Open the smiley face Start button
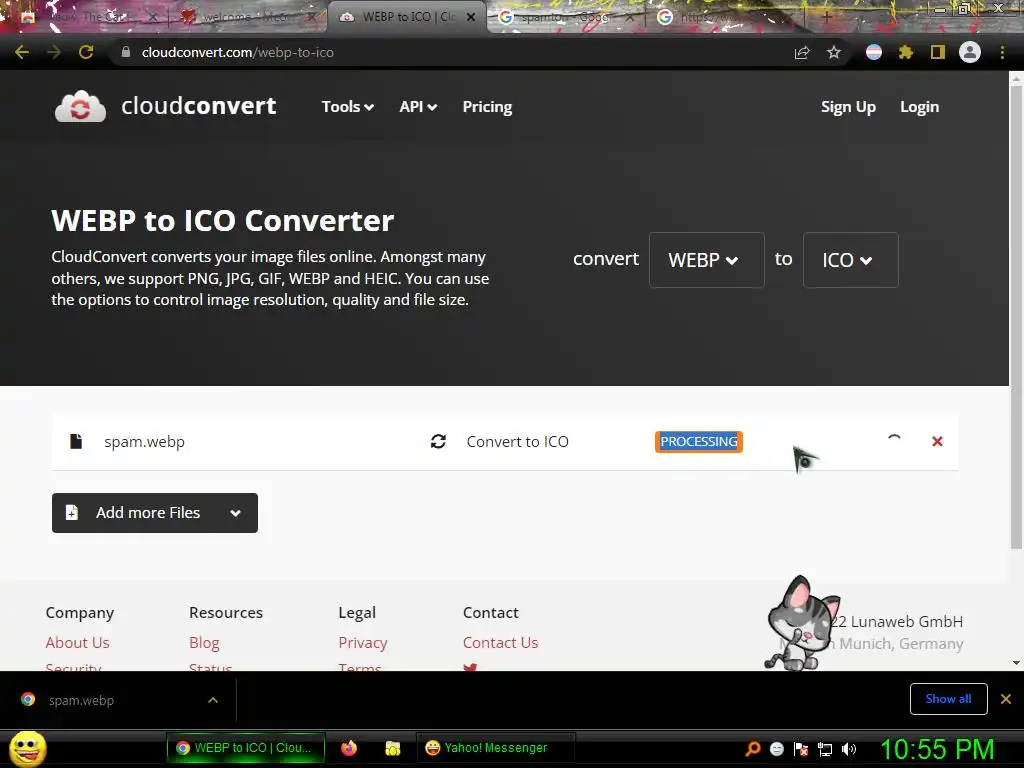 (27, 748)
